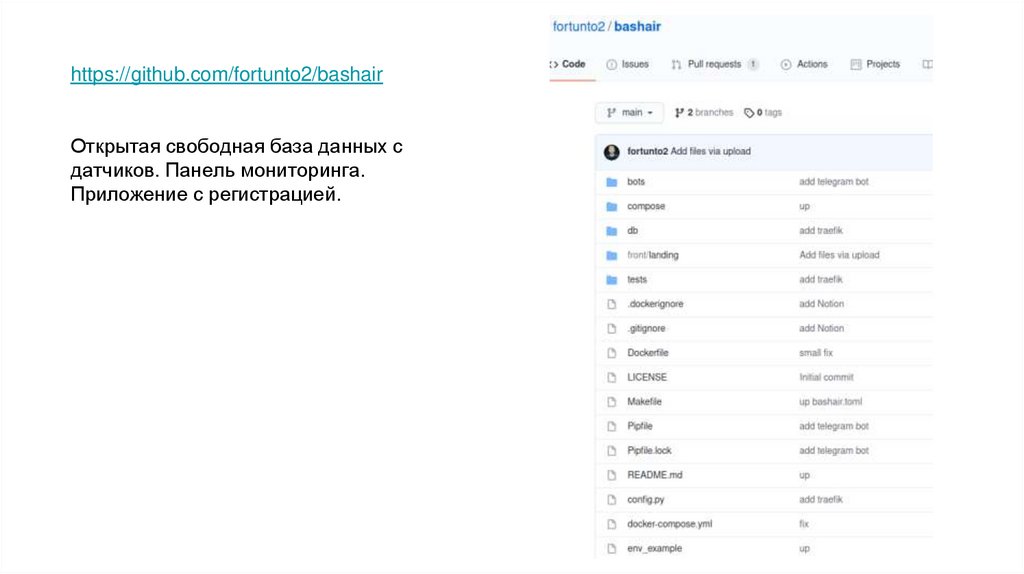Open the github.com/fortunto2/bashair hyperlink
The width and height of the screenshot is (1024, 574).
227,75
